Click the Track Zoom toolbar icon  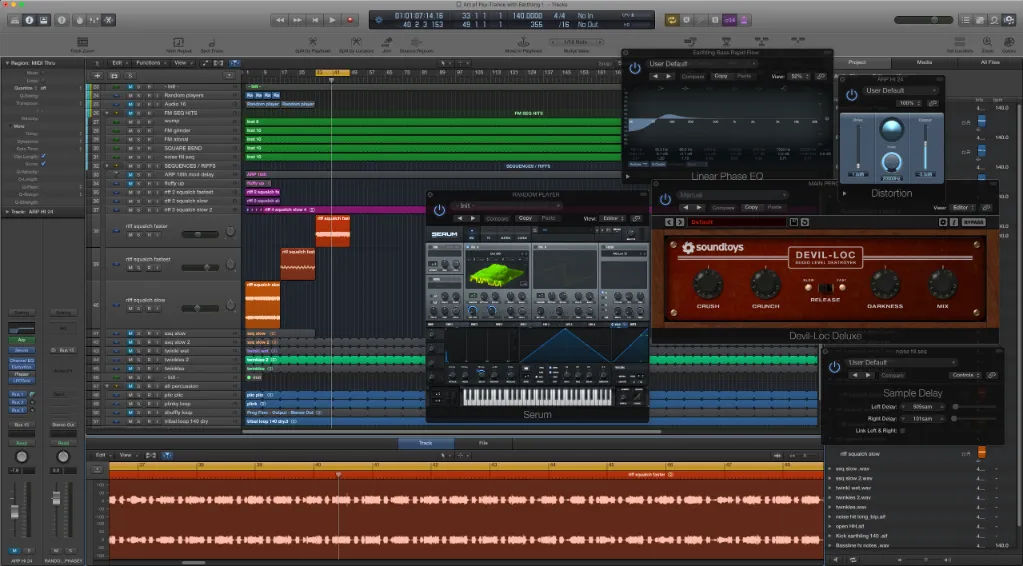point(83,44)
